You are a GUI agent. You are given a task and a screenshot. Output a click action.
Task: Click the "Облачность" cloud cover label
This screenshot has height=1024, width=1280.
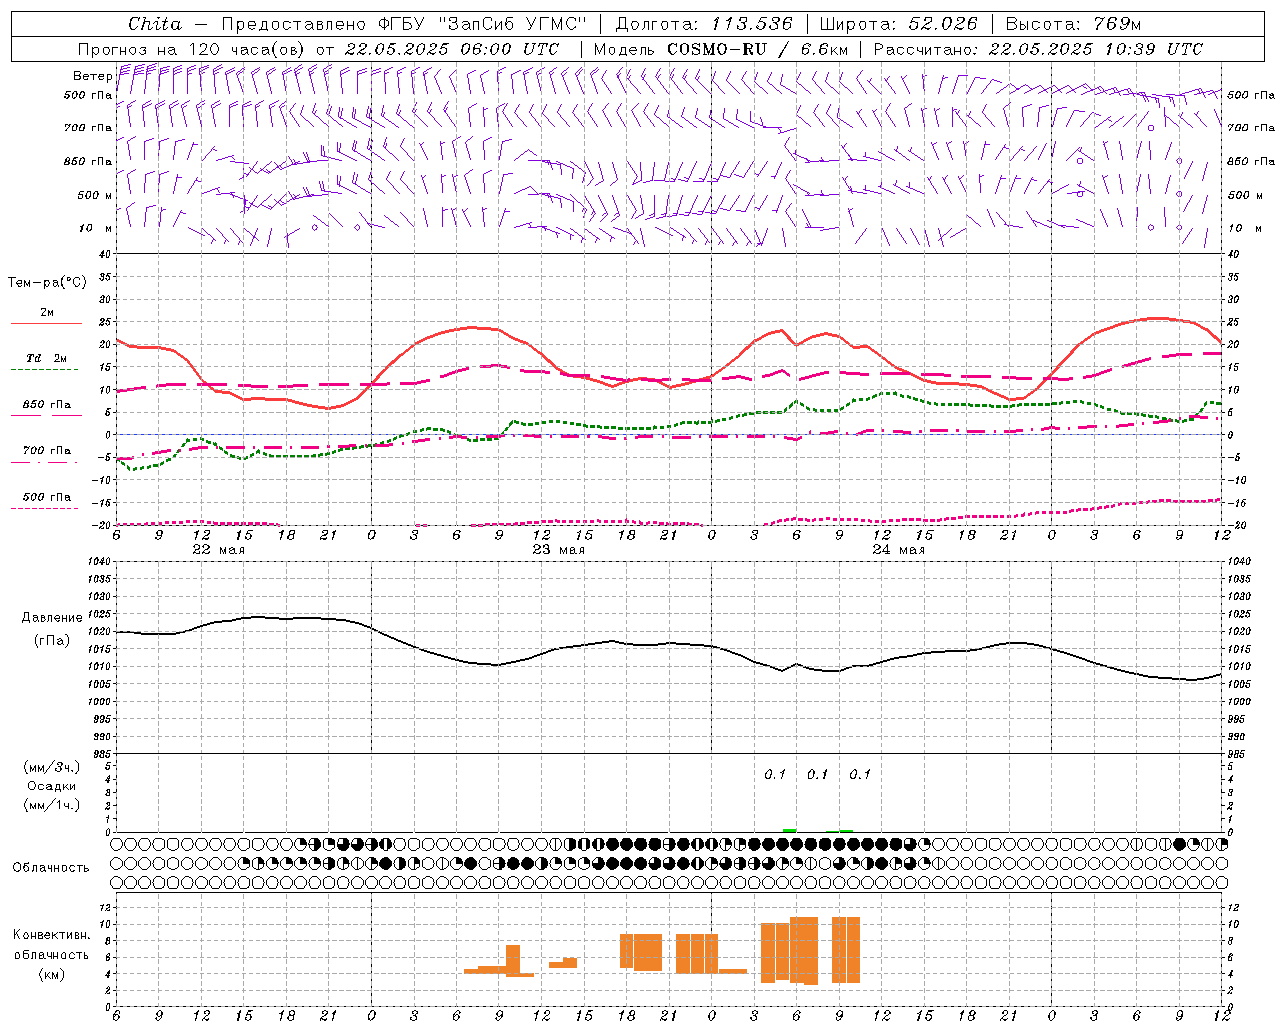(51, 868)
